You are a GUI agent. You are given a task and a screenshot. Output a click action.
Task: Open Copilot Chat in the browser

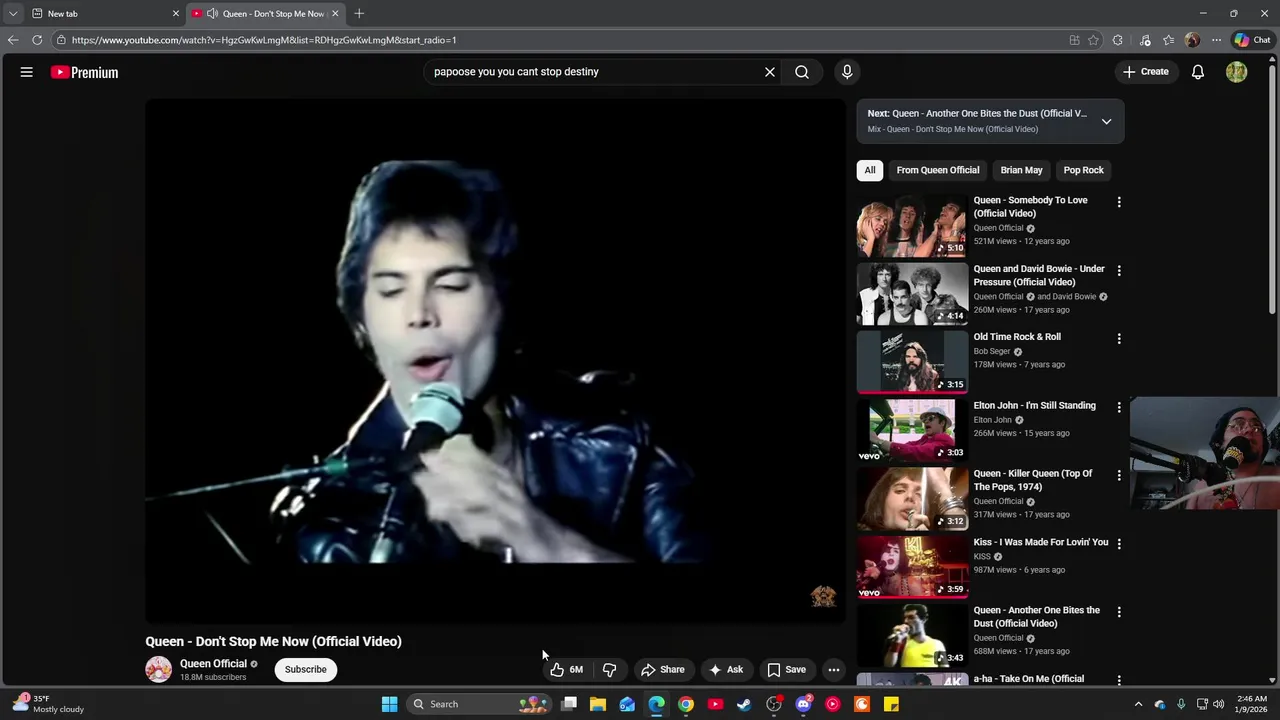(x=1252, y=40)
